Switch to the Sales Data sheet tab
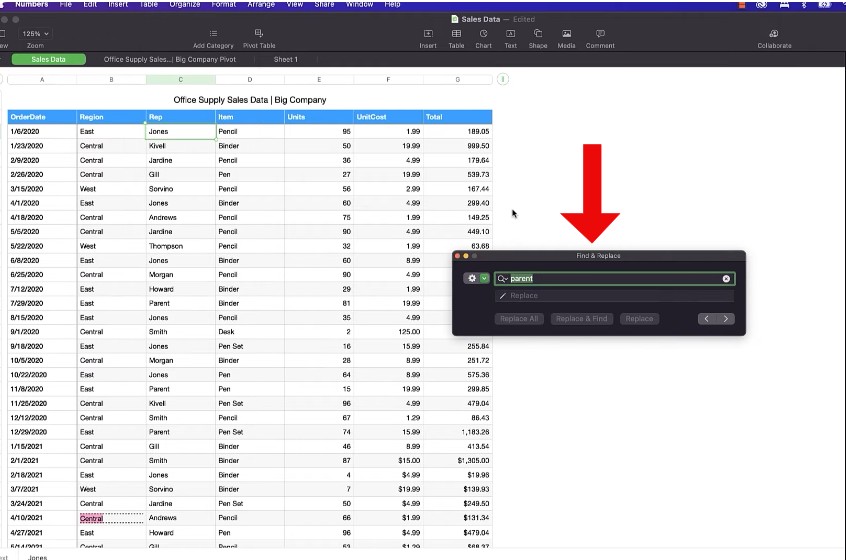The height and width of the screenshot is (560, 846). pos(49,59)
